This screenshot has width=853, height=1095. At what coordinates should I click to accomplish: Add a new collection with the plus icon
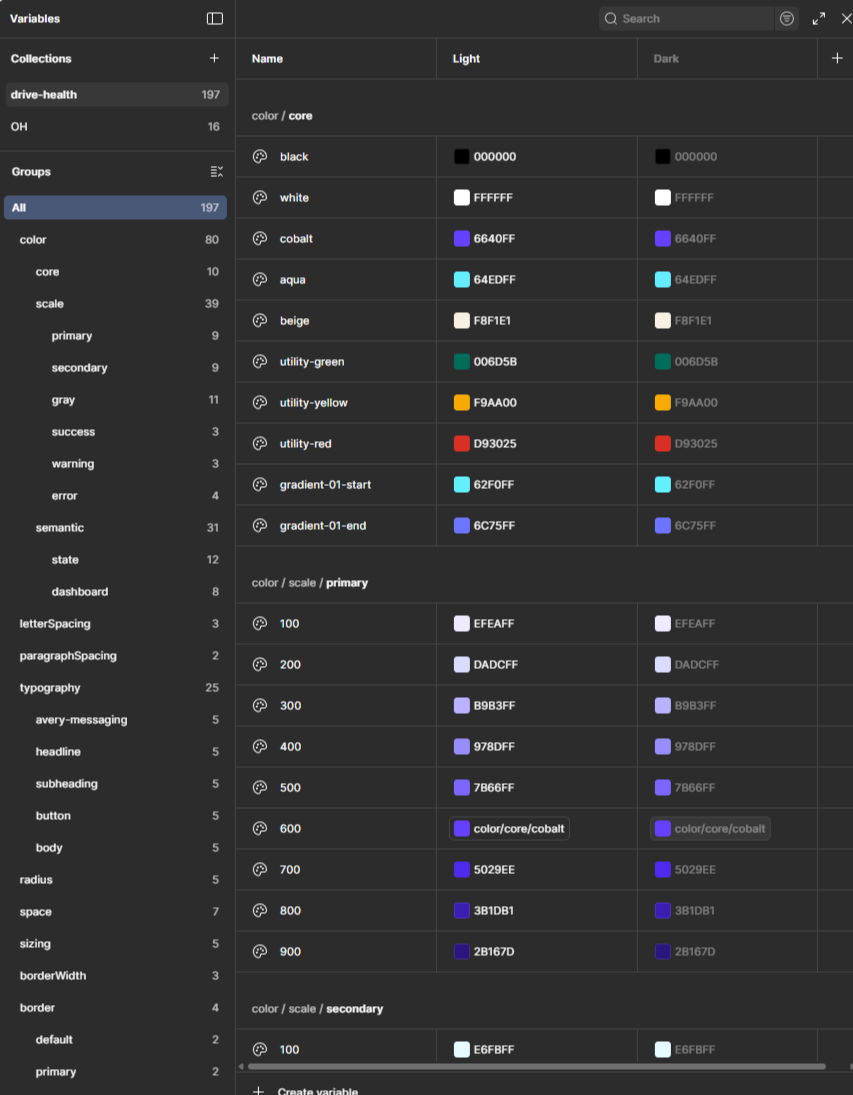(x=213, y=58)
